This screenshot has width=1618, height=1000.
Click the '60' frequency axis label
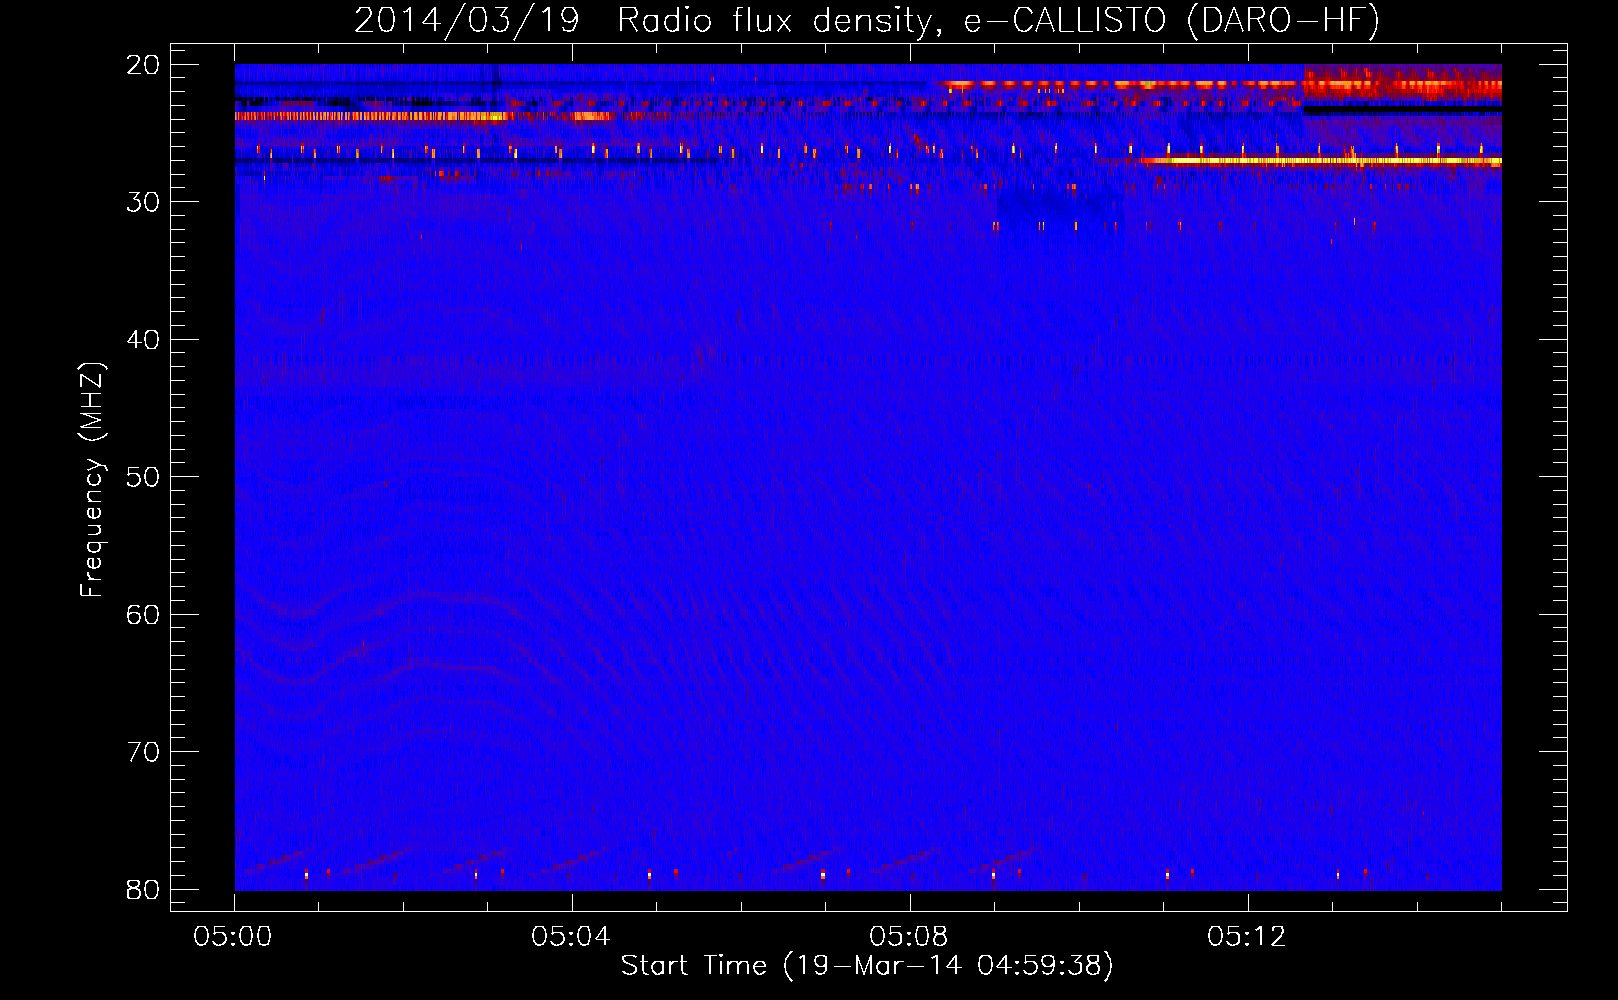point(144,614)
